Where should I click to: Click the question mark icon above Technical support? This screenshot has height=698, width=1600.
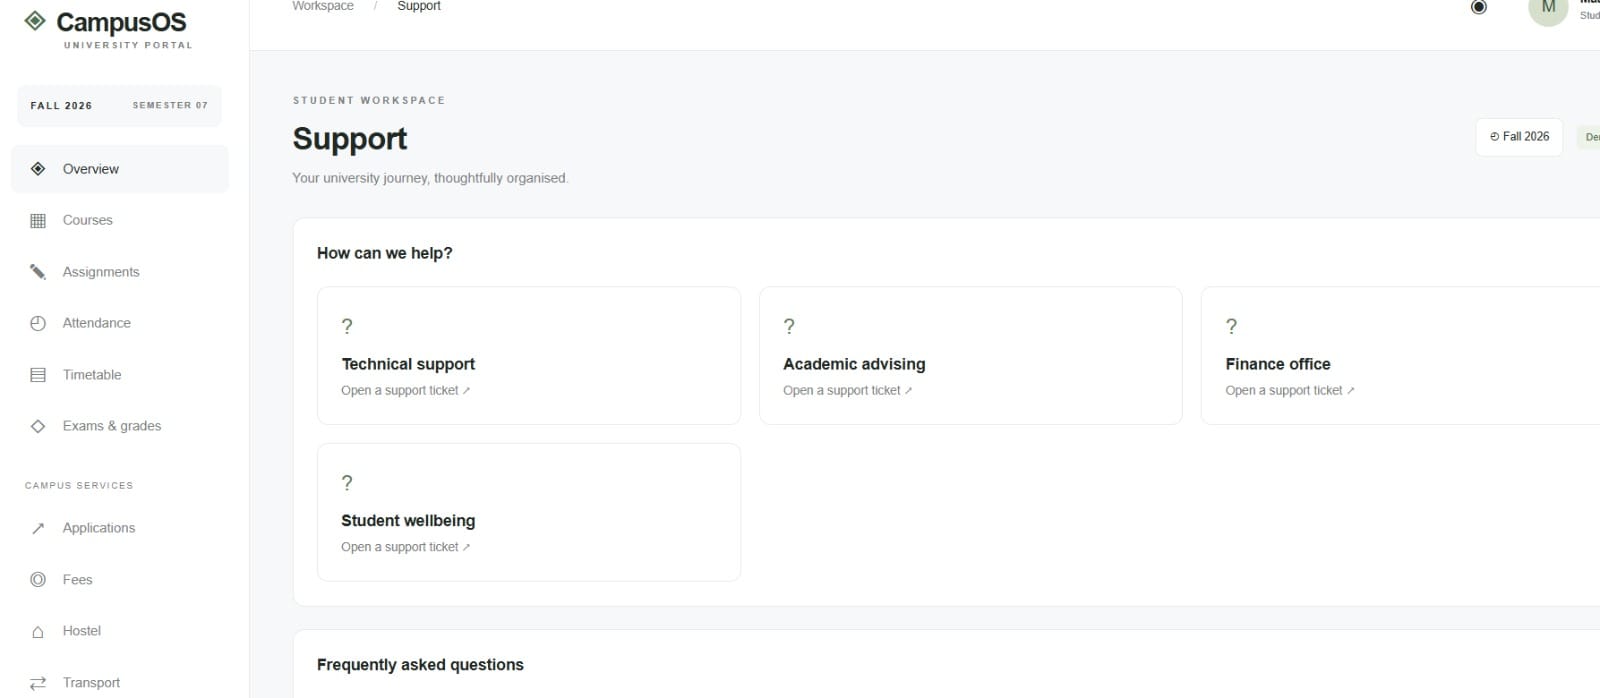(347, 326)
